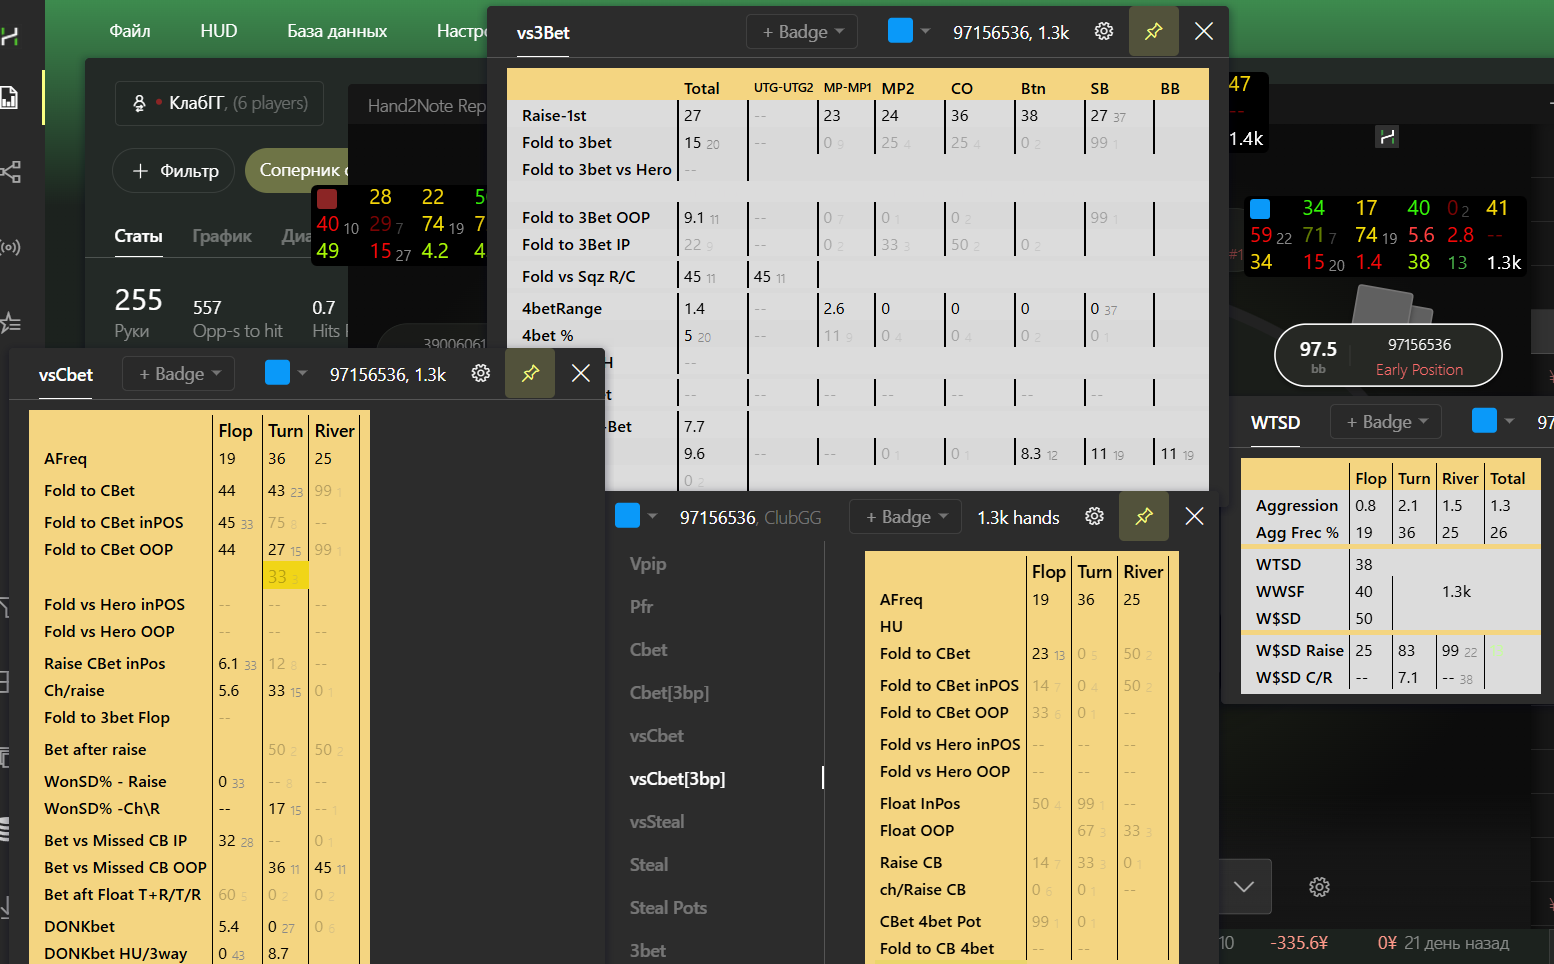Select Steal in stat list
This screenshot has width=1554, height=964.
tap(648, 865)
